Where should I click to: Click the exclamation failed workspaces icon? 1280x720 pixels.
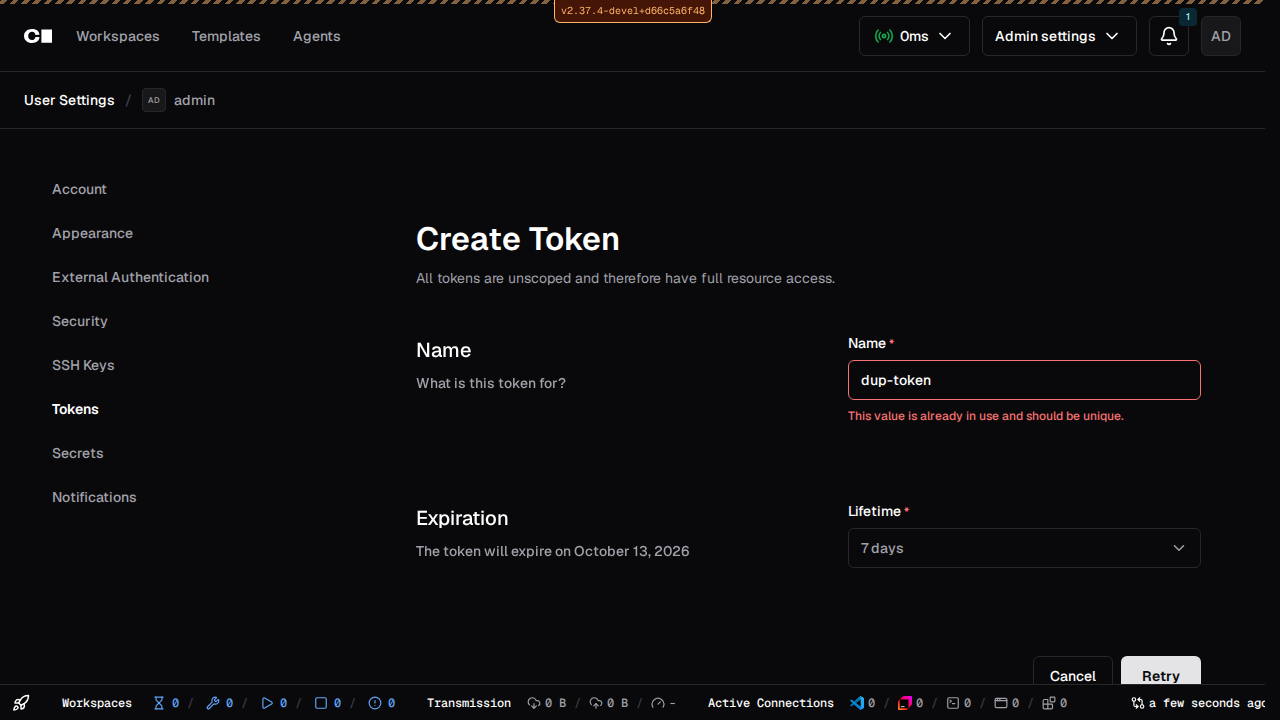(x=375, y=703)
